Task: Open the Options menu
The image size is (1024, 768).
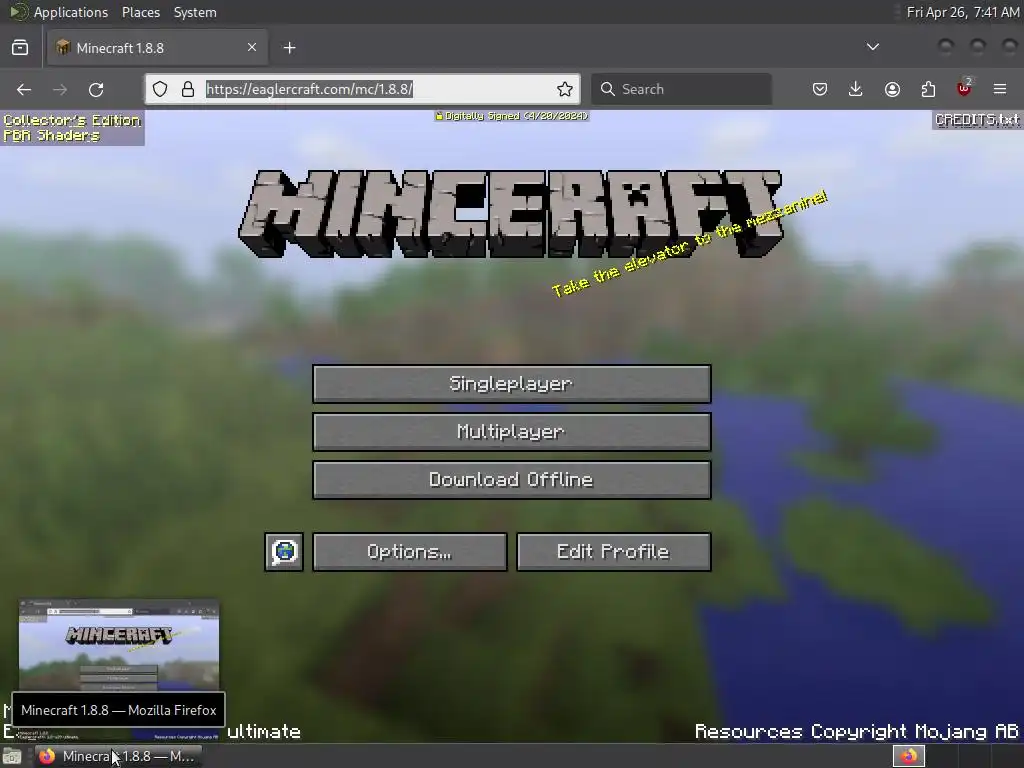Action: click(x=409, y=552)
